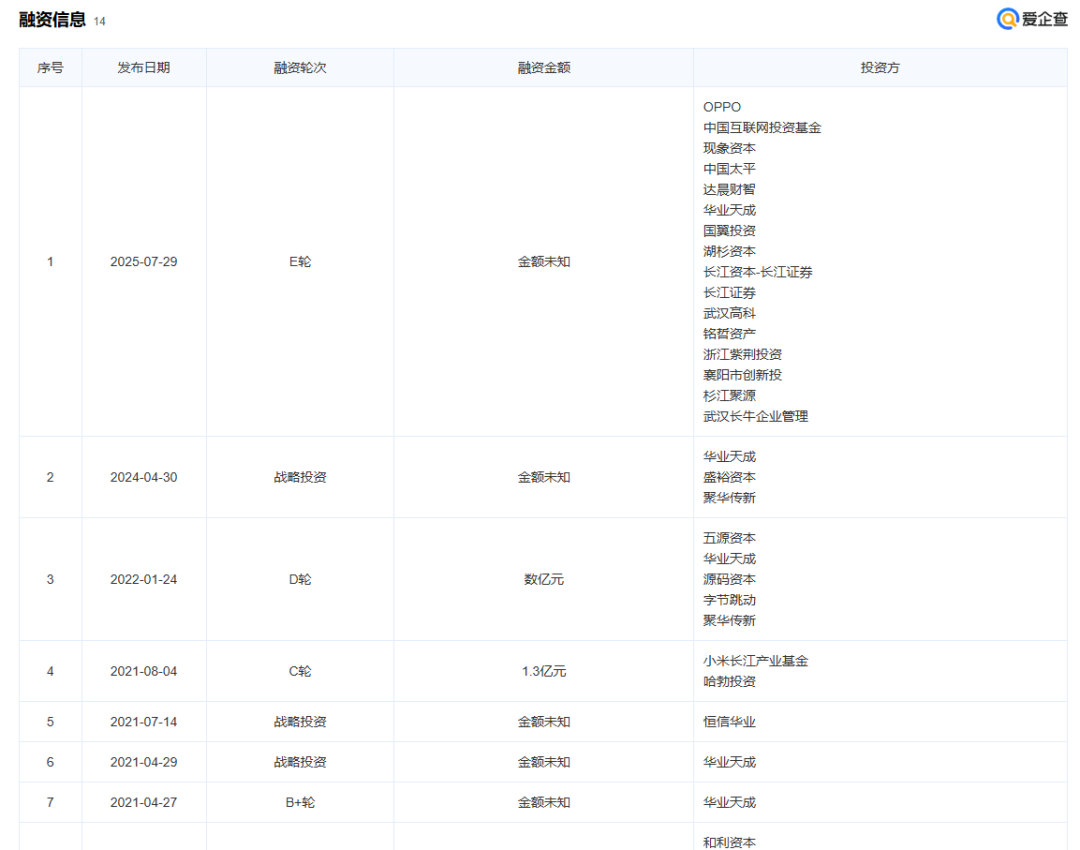Open investor 武汉高科

click(729, 313)
